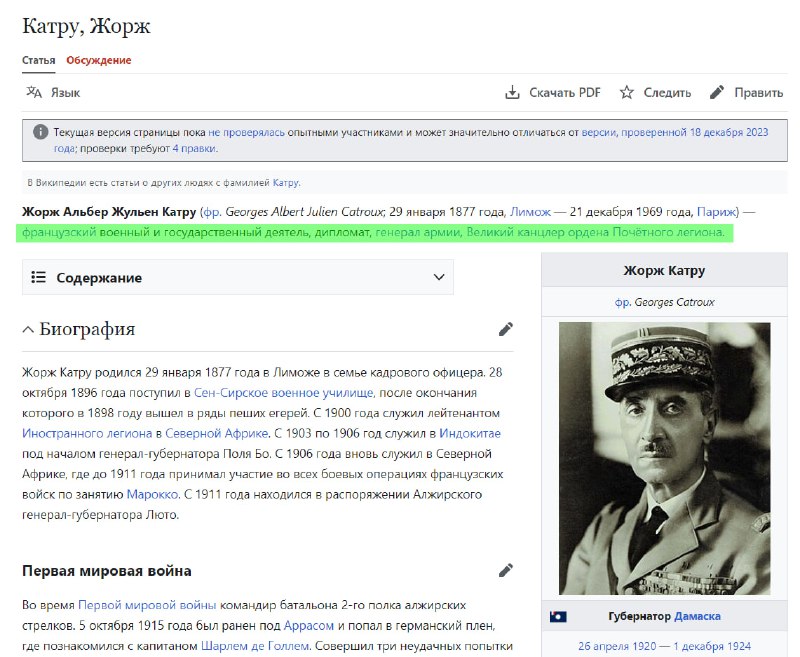Edit the Первая мировая война section with the pencil icon
The width and height of the screenshot is (800, 657).
coord(506,570)
